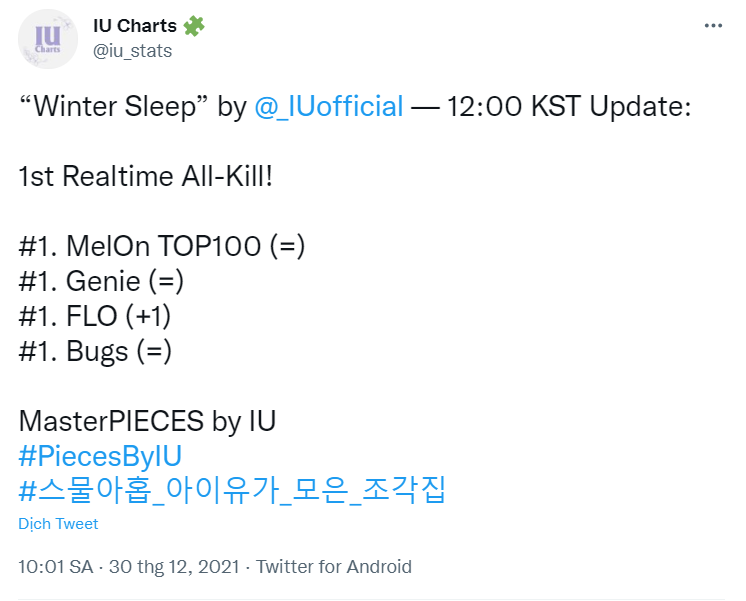Click the "1st Realtime All-Kill!" line

(146, 177)
